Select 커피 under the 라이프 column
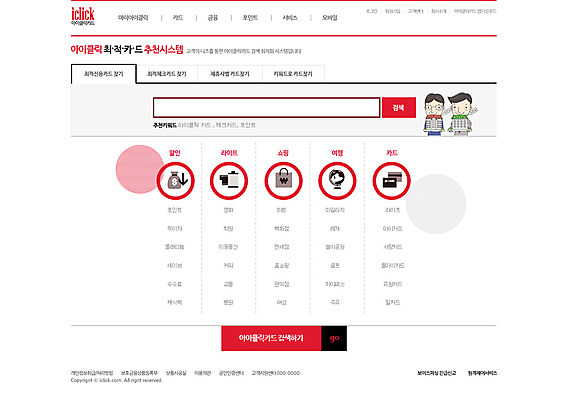The height and width of the screenshot is (400, 569). click(x=228, y=265)
